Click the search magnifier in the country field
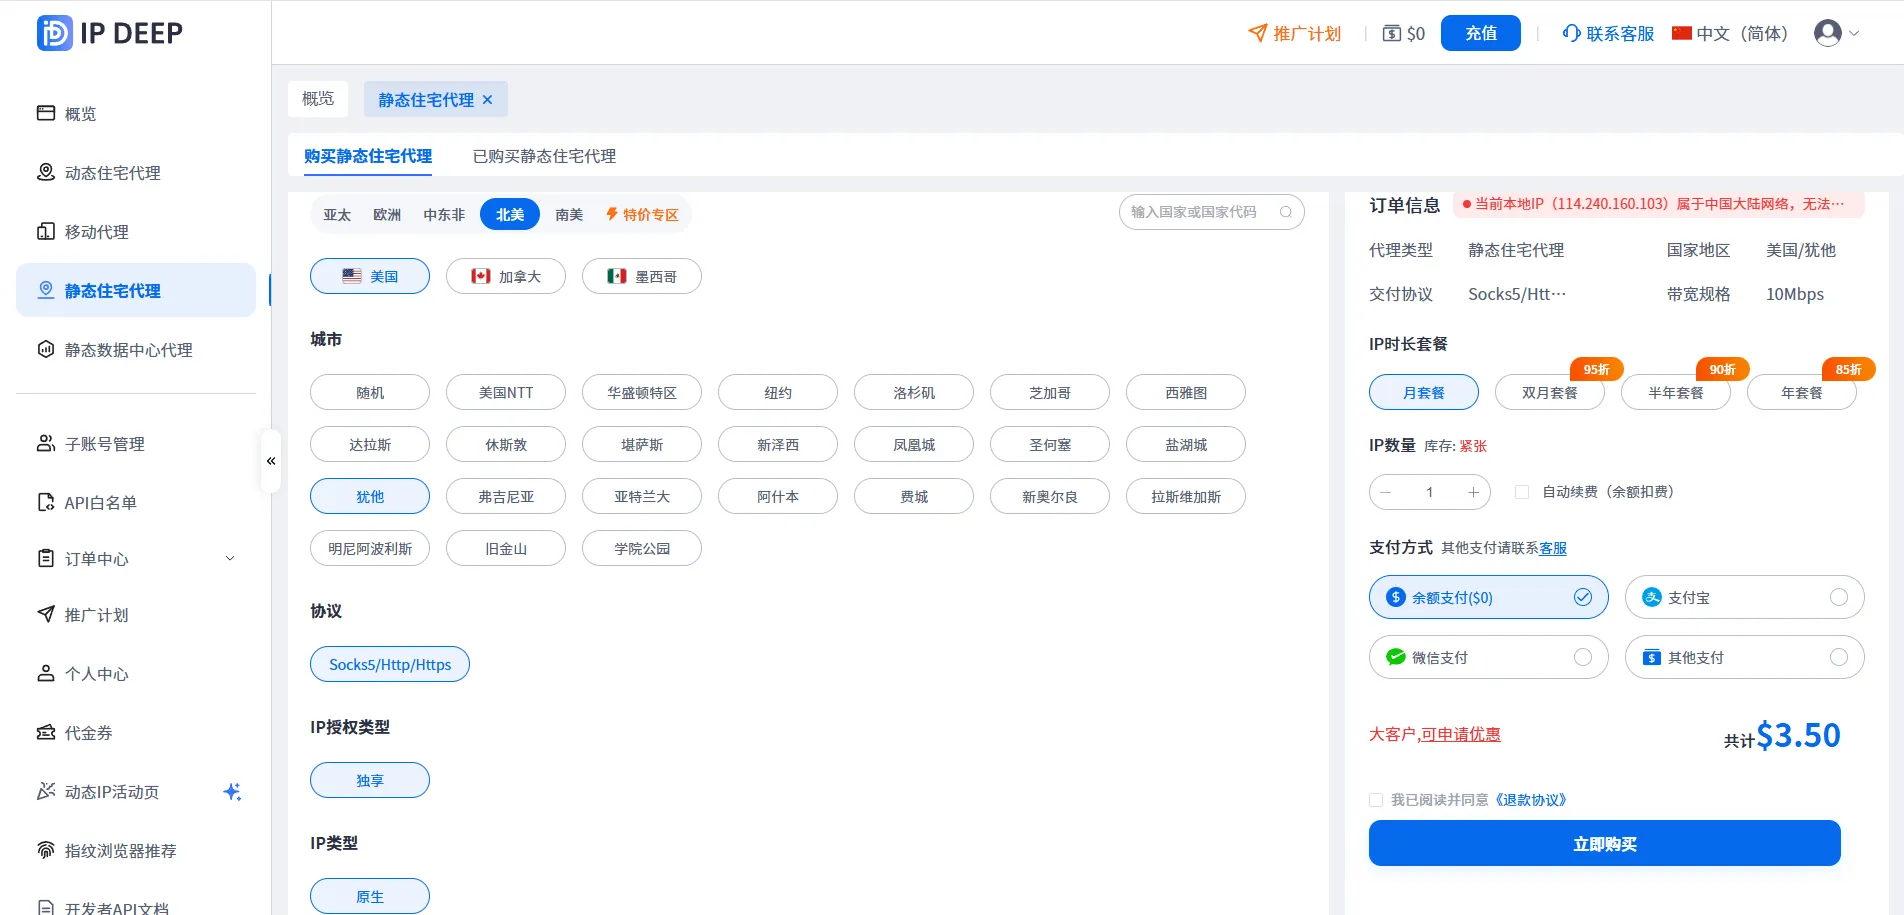 coord(1286,212)
